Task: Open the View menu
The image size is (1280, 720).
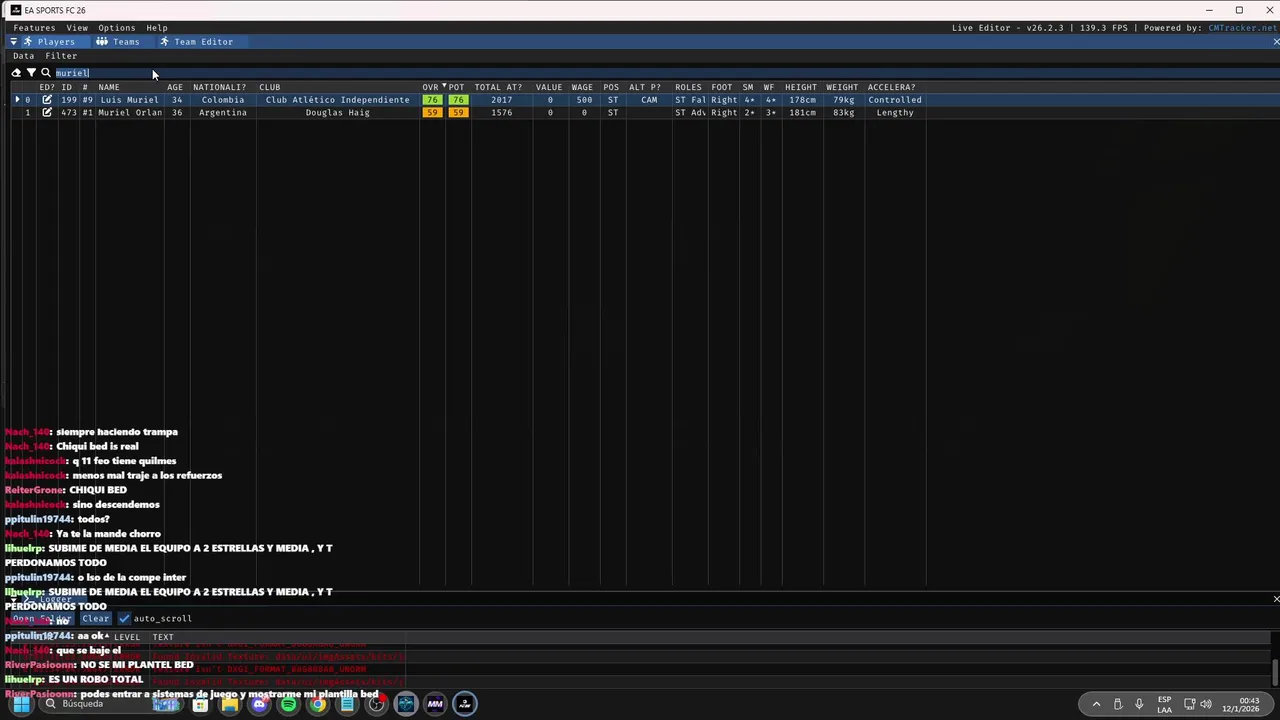Action: (x=77, y=28)
